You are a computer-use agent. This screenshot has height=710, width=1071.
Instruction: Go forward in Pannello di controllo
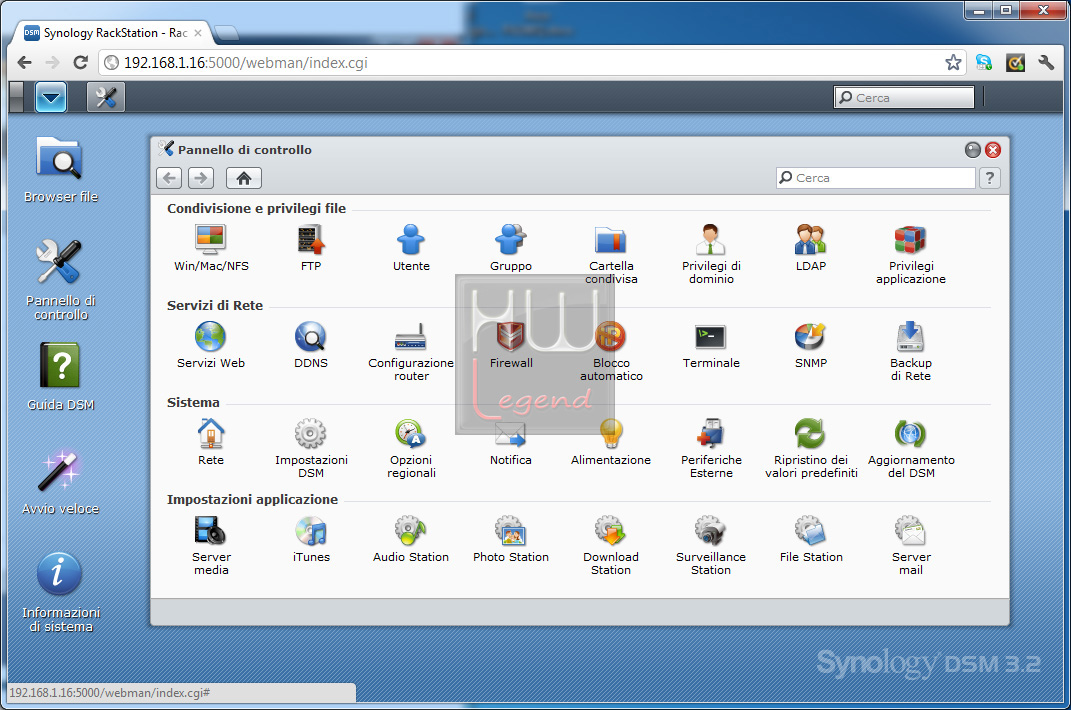[201, 178]
